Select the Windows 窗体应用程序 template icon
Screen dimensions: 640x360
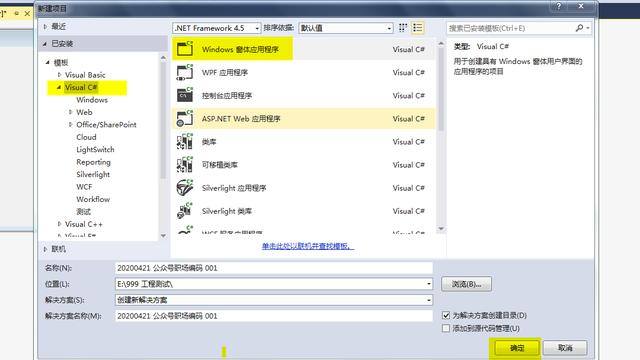point(185,49)
